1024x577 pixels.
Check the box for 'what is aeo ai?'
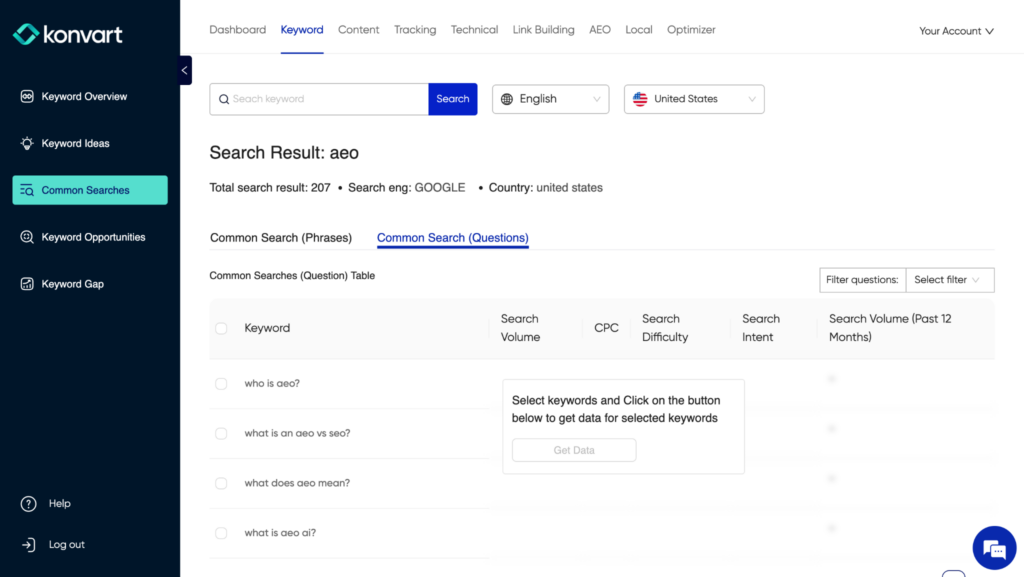[x=221, y=533]
